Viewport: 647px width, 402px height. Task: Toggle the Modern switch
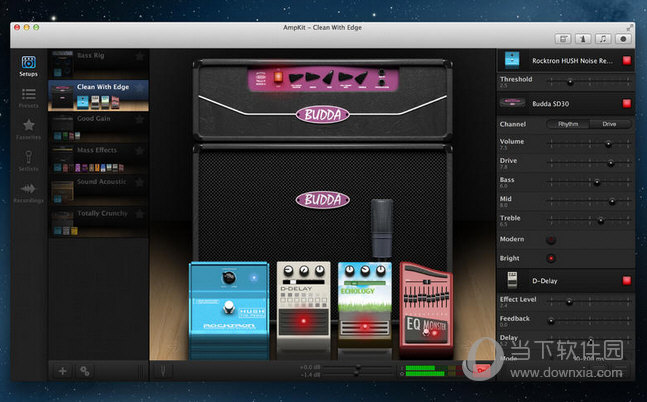click(x=550, y=239)
